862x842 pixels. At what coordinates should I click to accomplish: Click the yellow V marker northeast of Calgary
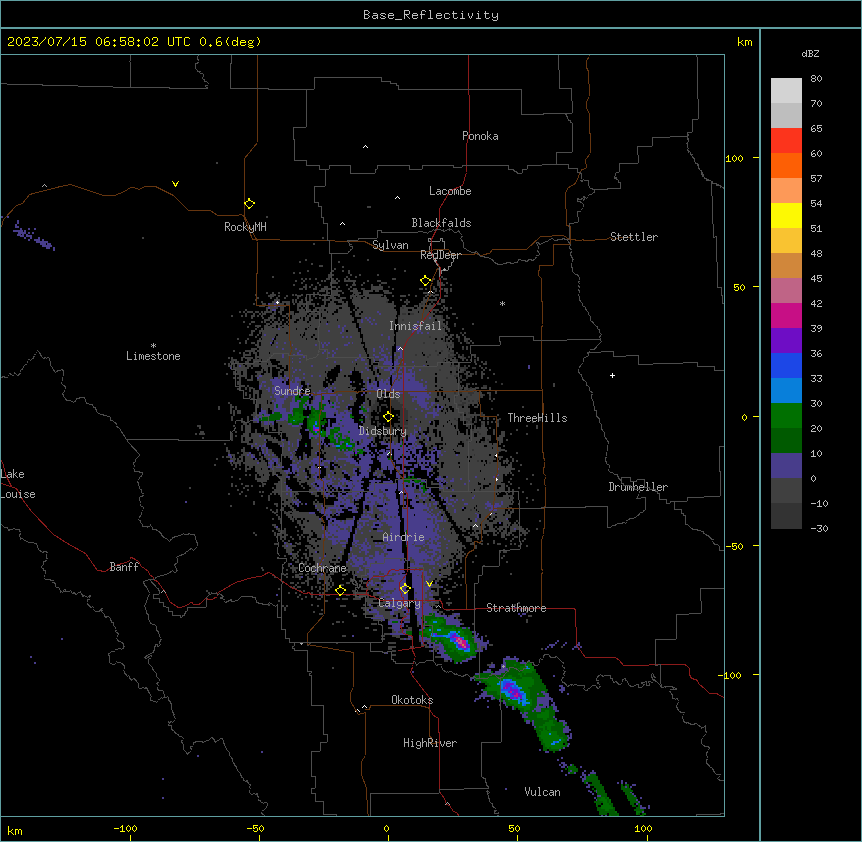tap(429, 584)
